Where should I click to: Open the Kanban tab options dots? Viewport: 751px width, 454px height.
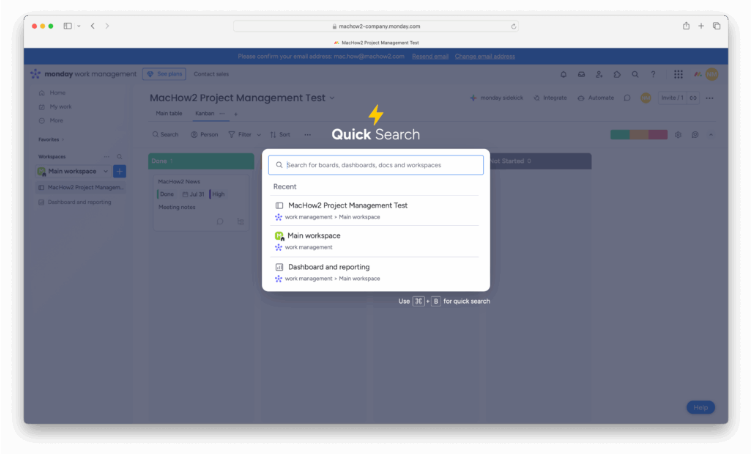[222, 114]
